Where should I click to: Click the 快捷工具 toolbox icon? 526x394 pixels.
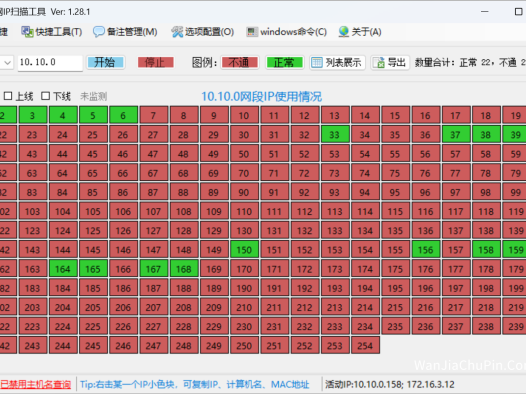click(x=27, y=32)
